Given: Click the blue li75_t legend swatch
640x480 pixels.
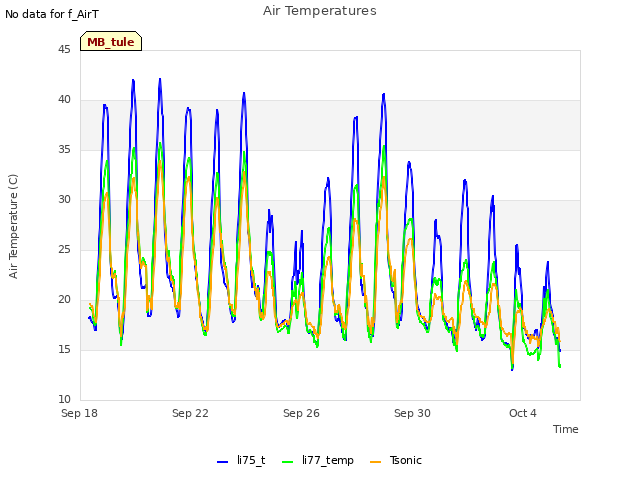Looking at the screenshot, I should tap(222, 462).
